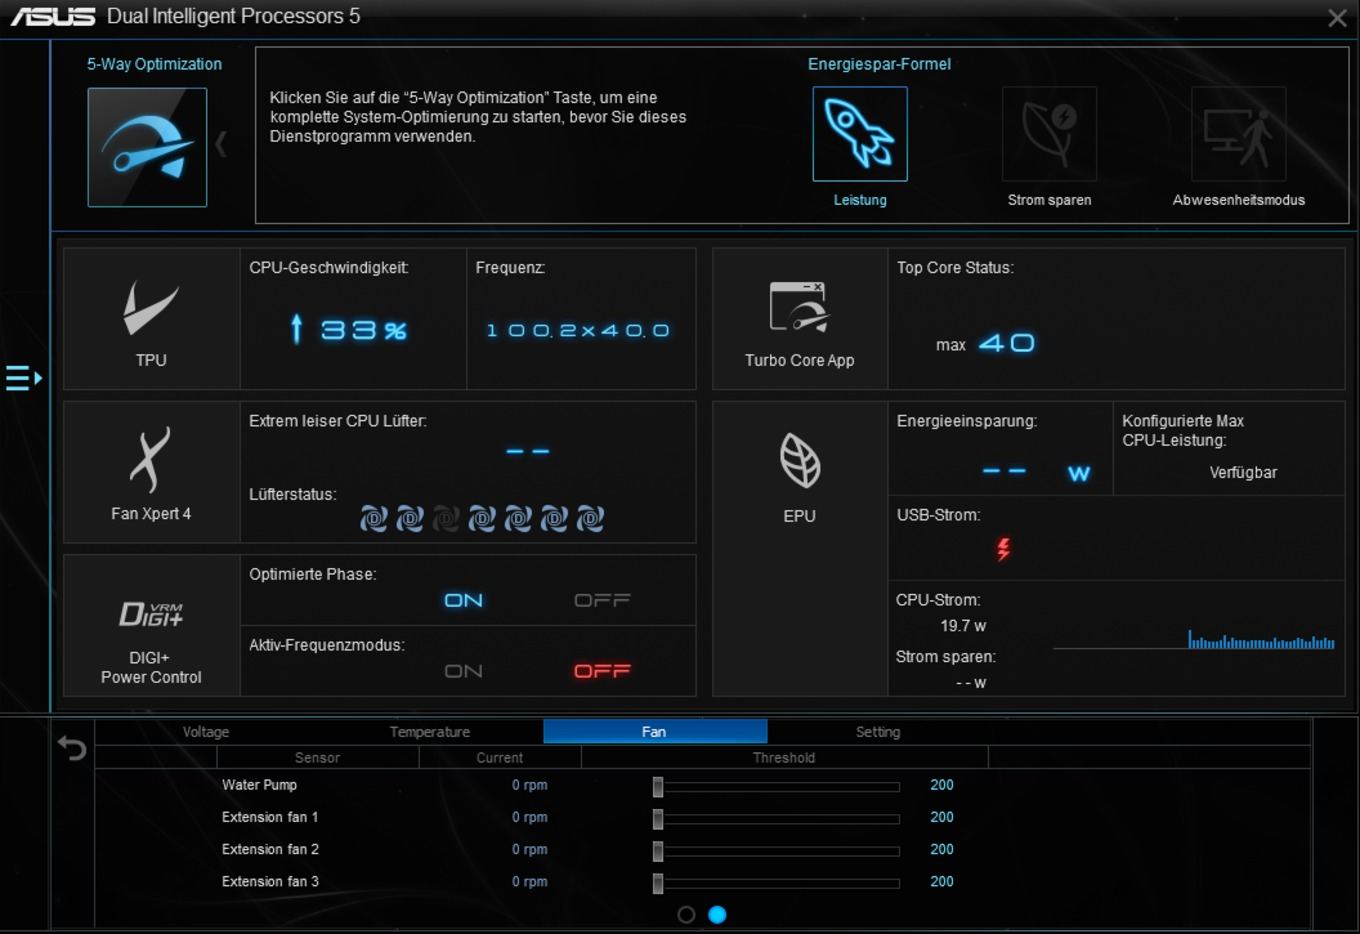The width and height of the screenshot is (1360, 934).
Task: Switch to the Fan tab
Action: [655, 732]
